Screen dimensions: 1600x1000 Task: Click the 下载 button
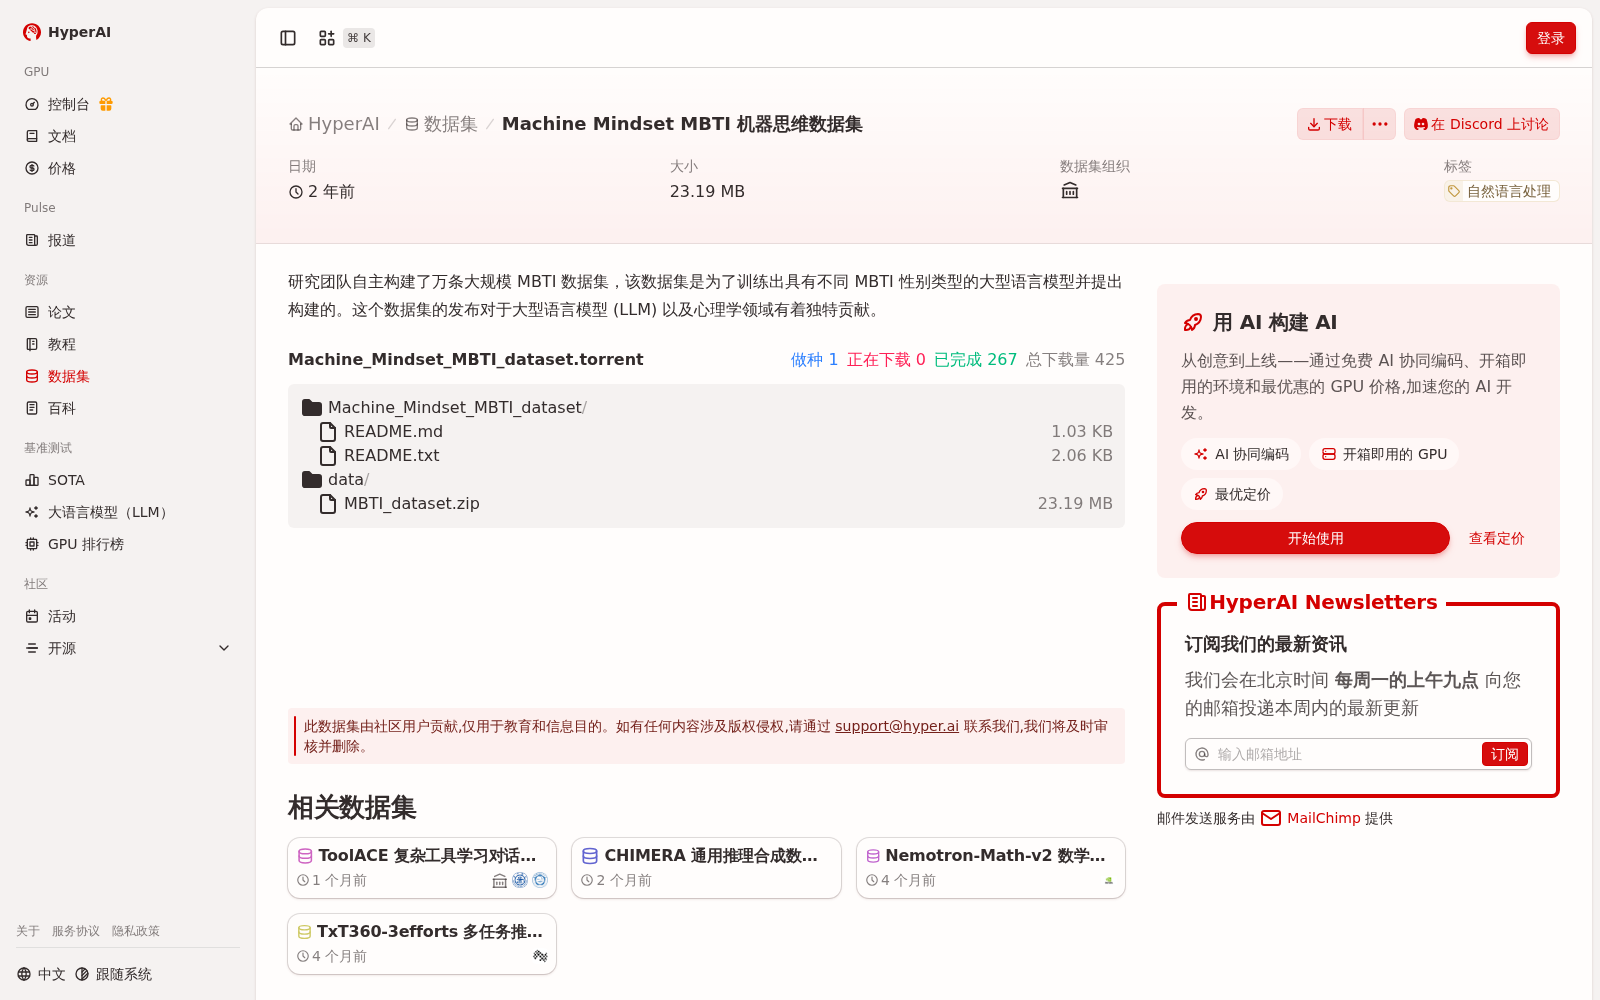[x=1330, y=124]
